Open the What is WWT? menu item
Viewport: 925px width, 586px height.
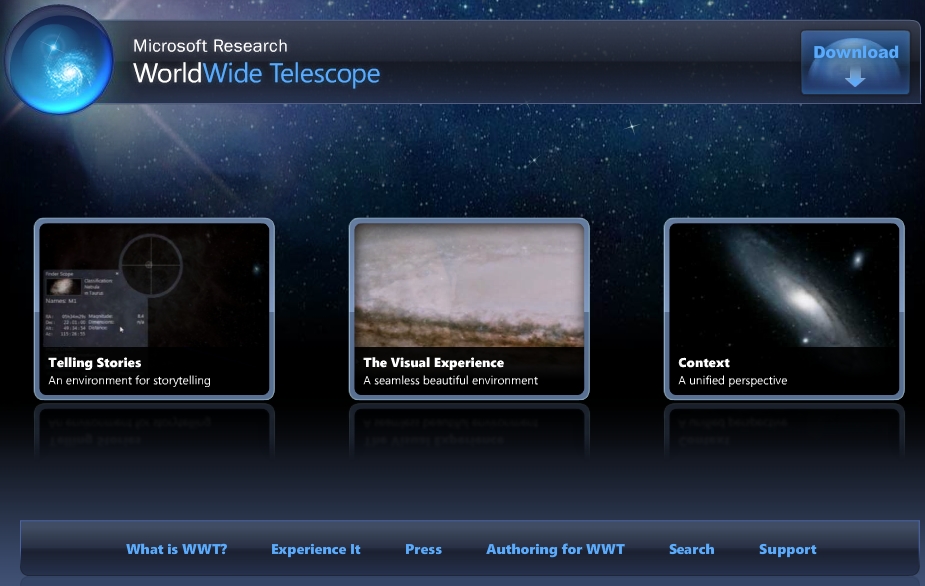click(x=176, y=549)
